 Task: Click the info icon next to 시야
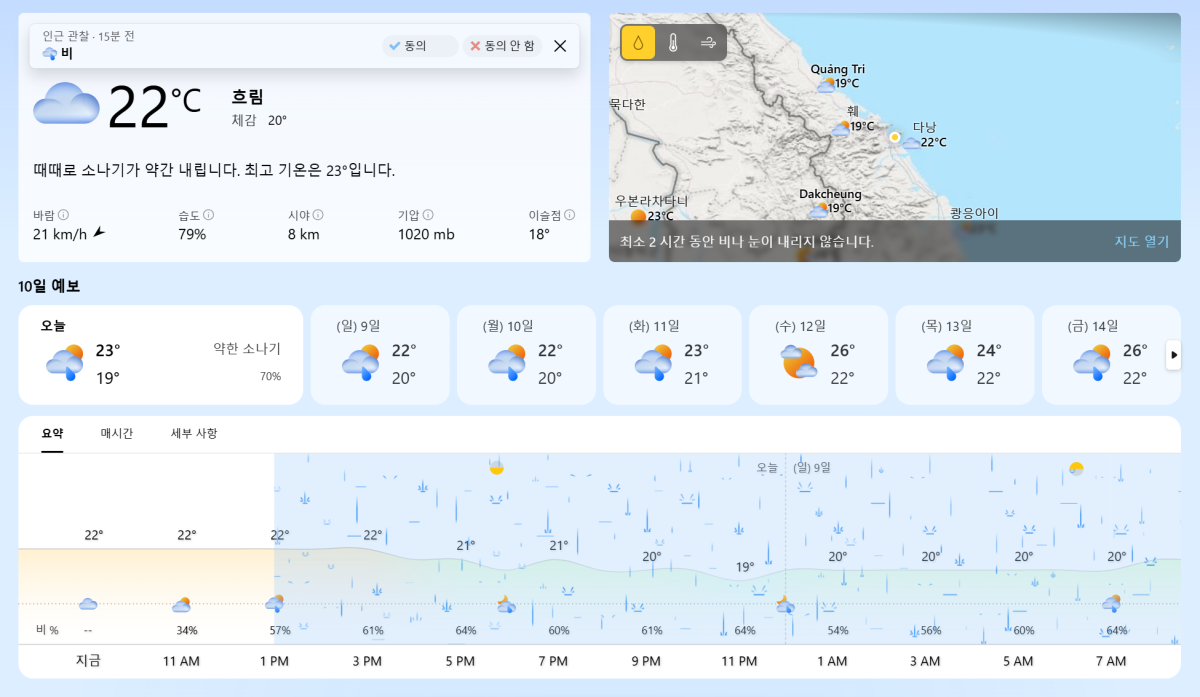point(318,215)
